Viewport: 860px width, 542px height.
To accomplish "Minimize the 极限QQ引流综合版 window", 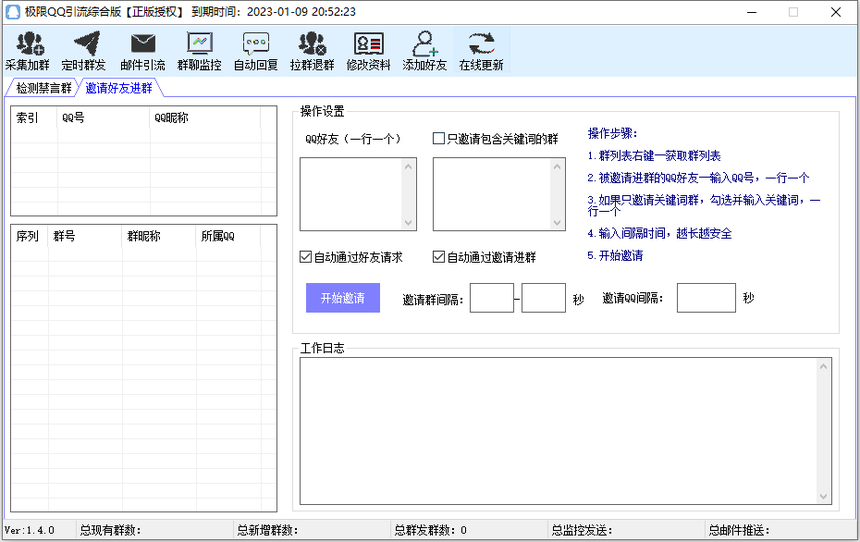I will pos(752,12).
